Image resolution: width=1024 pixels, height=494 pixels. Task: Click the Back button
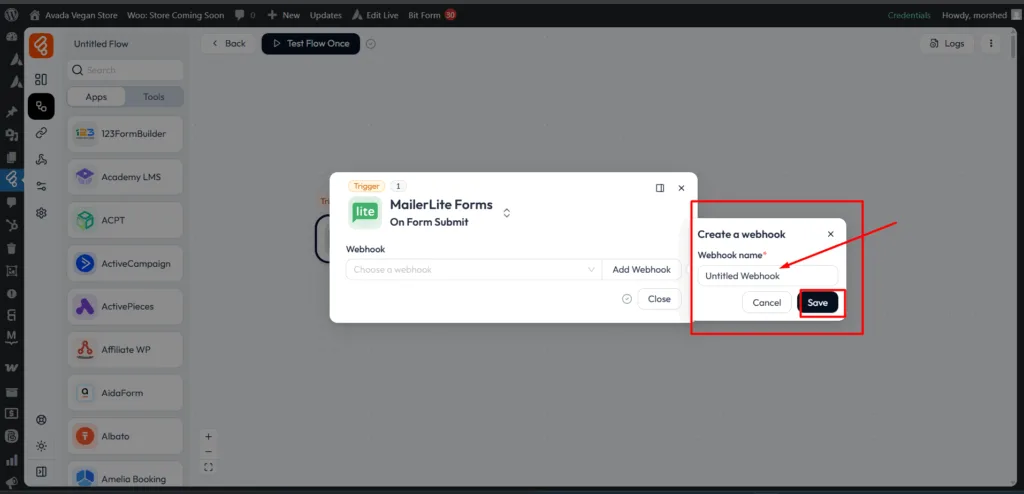pos(229,44)
